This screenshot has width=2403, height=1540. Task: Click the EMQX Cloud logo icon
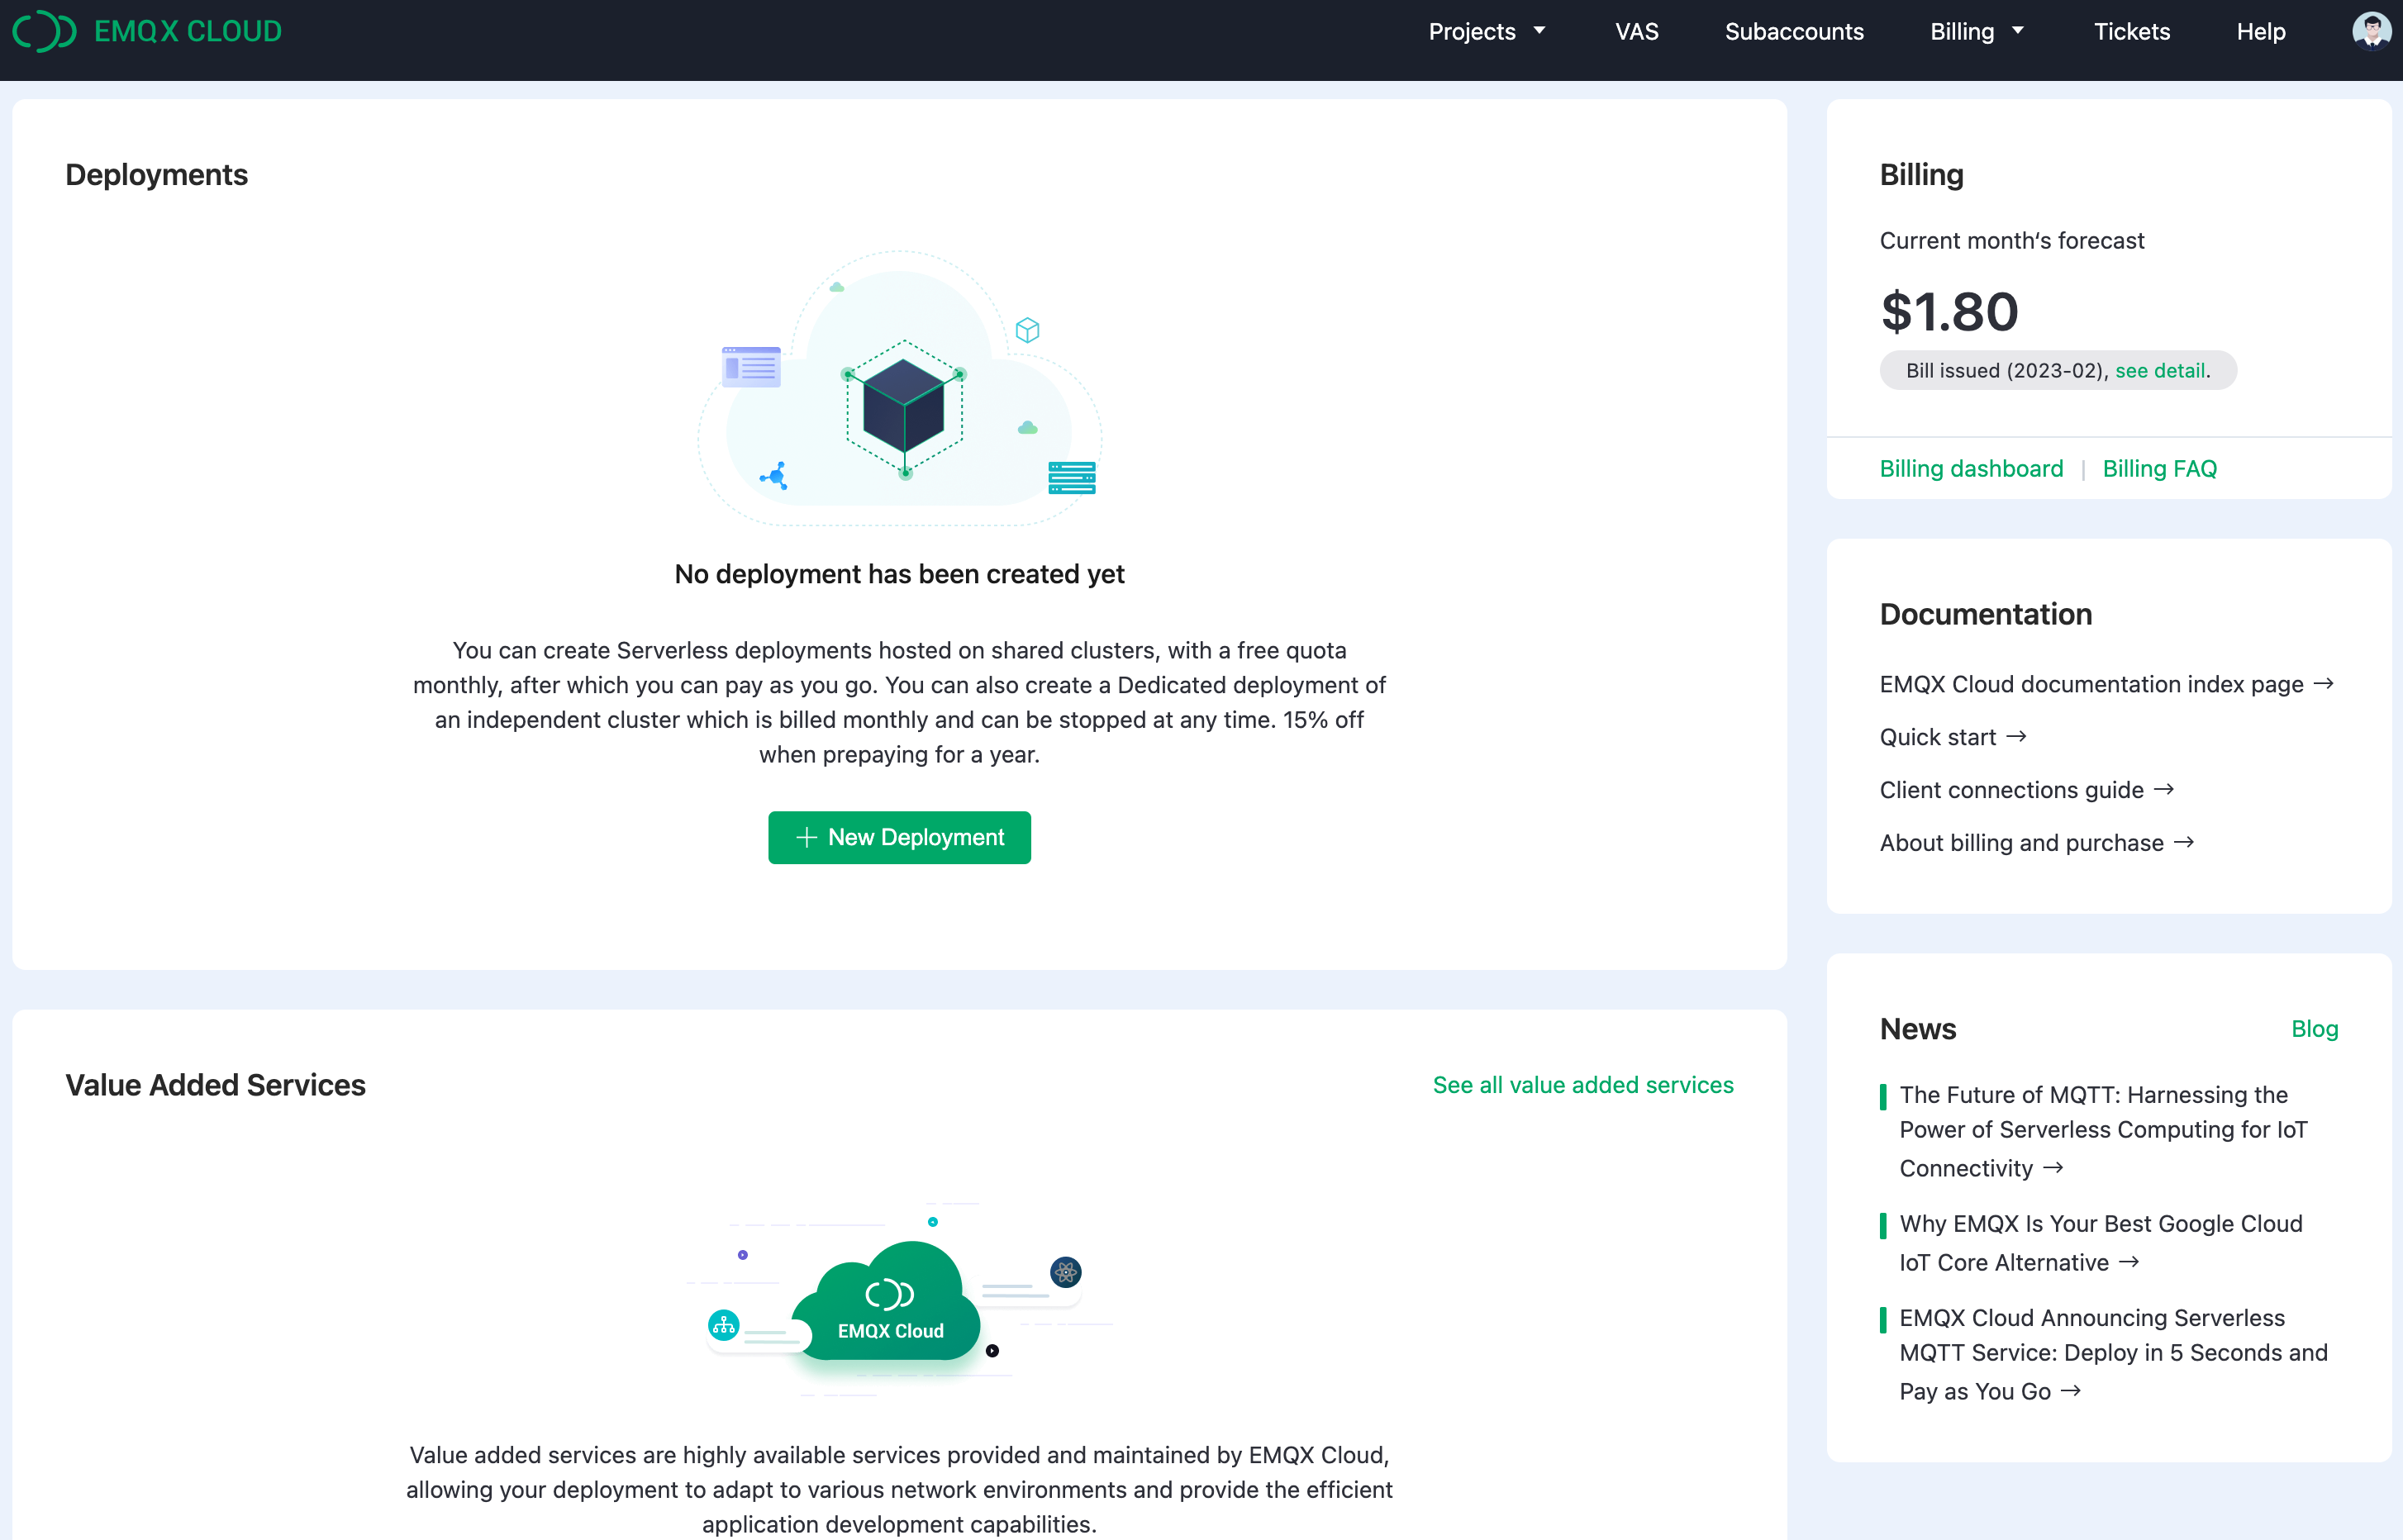click(x=44, y=31)
